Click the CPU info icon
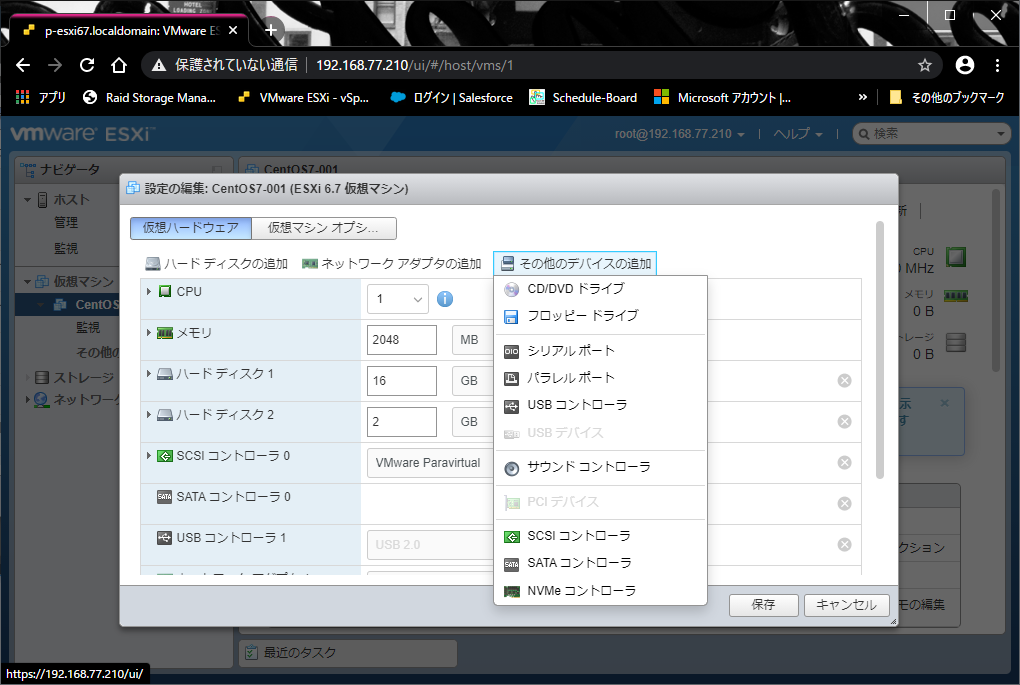Screen dimensions: 1020x685 445,299
